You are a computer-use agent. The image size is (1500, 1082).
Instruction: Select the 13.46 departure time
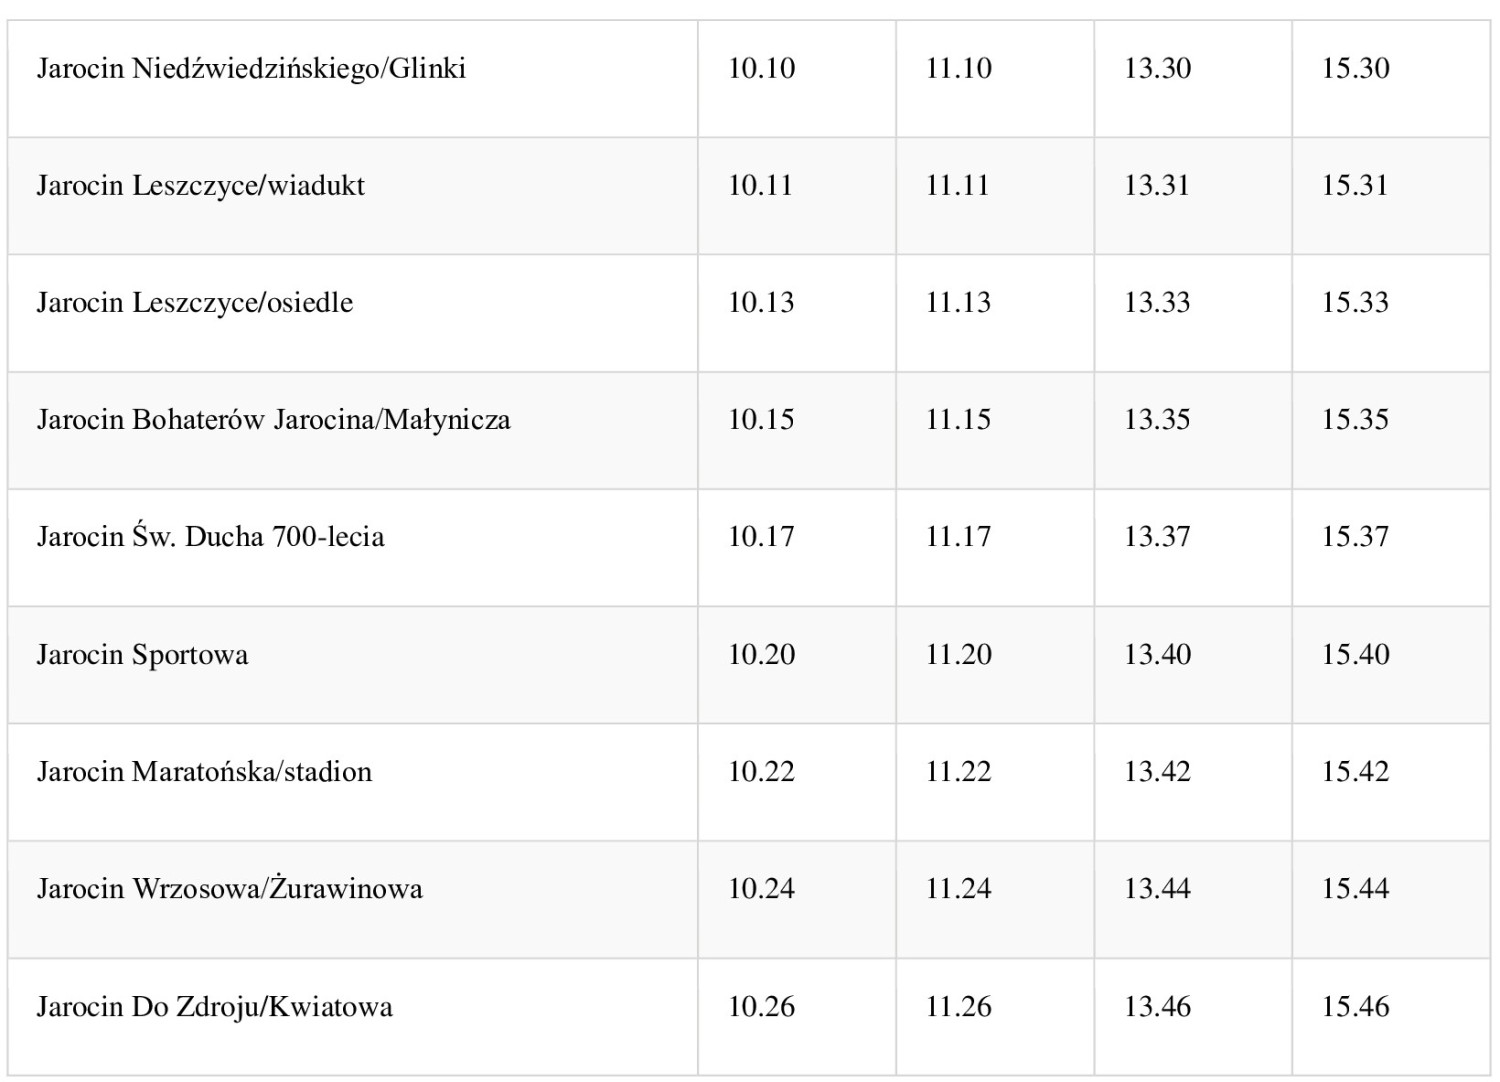pyautogui.click(x=1157, y=1007)
